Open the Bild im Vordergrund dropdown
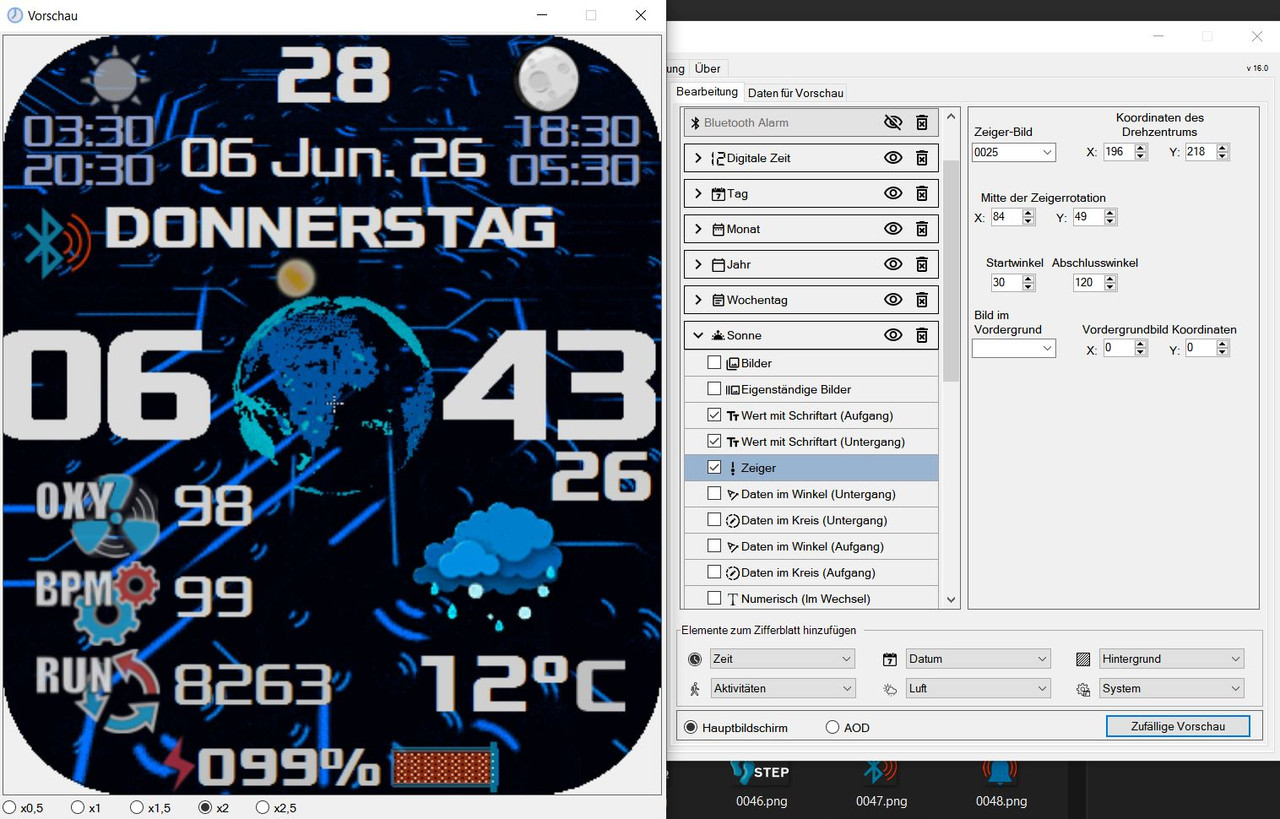Viewport: 1280px width, 819px height. [1014, 348]
